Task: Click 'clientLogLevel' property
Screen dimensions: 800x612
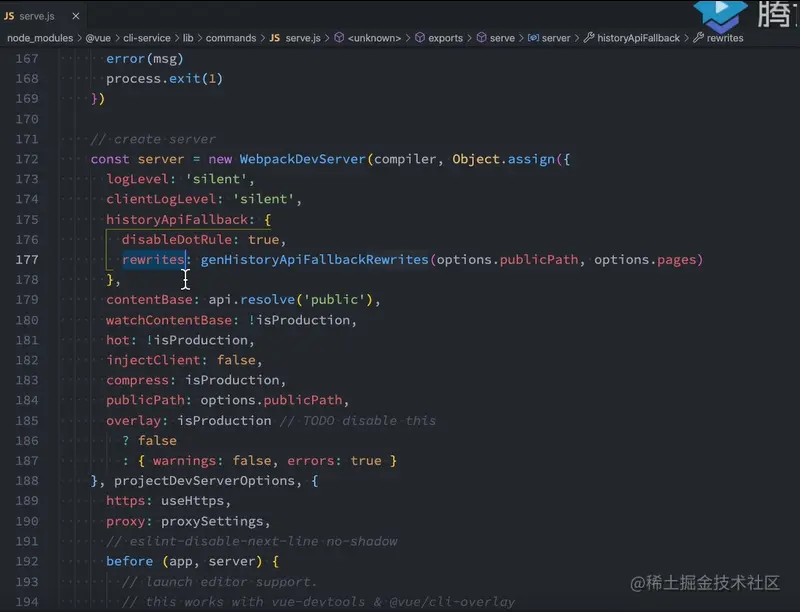Action: tap(161, 199)
